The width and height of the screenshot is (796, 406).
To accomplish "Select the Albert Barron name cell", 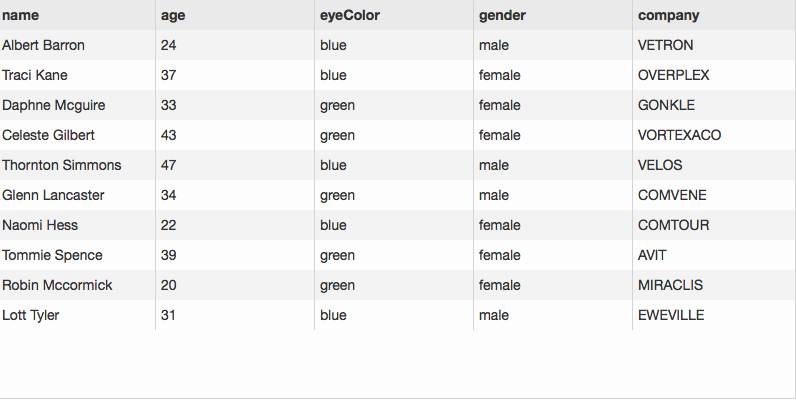I will pos(77,45).
